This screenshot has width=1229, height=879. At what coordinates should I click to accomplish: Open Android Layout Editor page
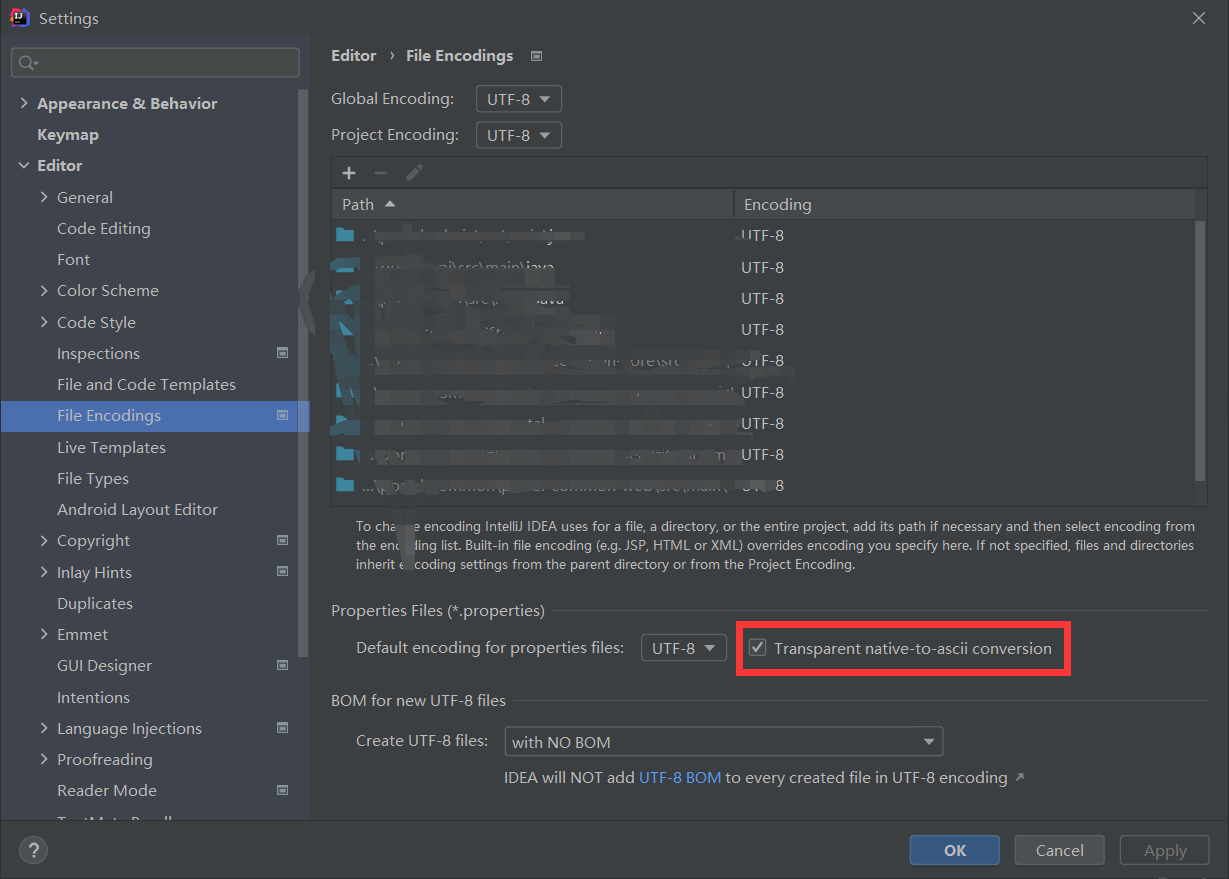click(x=137, y=509)
